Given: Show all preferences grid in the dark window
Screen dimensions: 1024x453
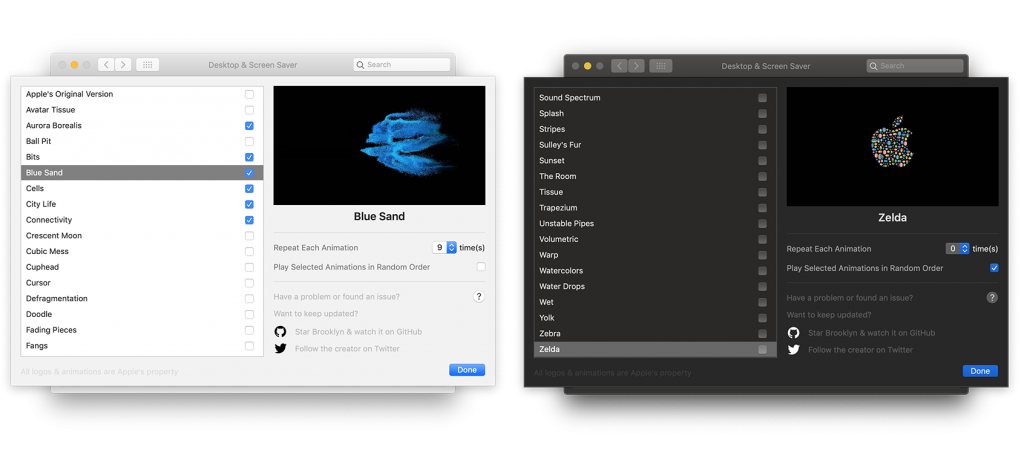Looking at the screenshot, I should tap(661, 66).
